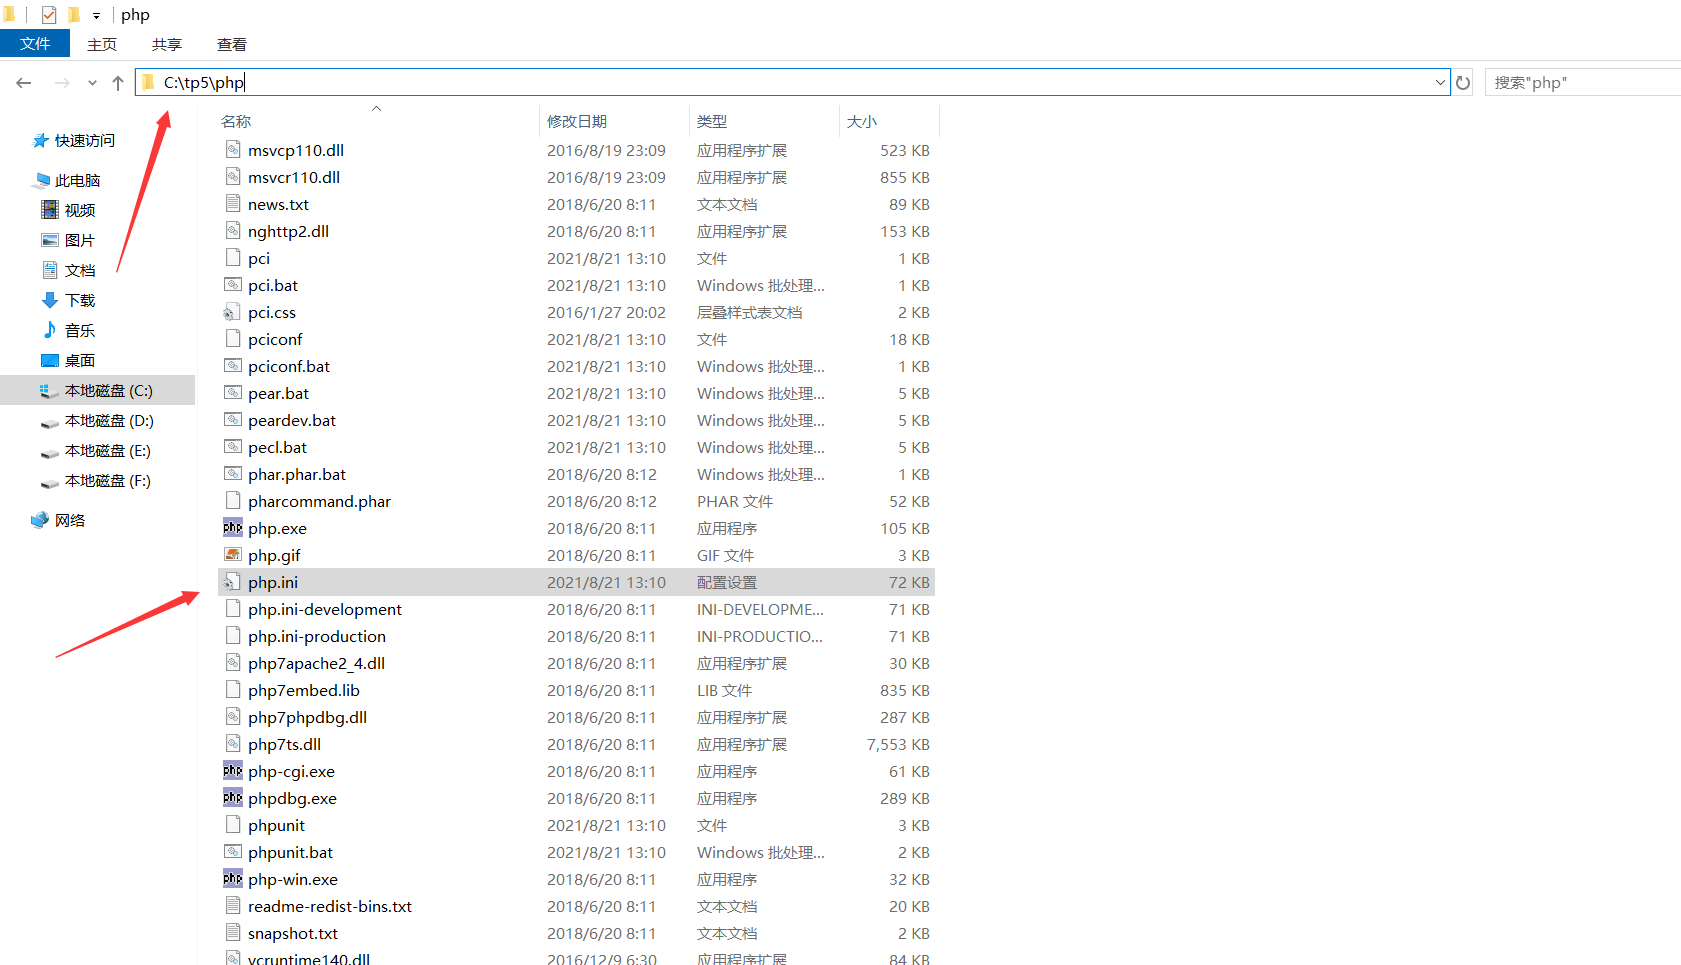Viewport: 1681px width, 965px height.
Task: Select 本地磁盘 (D:) in sidebar
Action: pyautogui.click(x=97, y=420)
